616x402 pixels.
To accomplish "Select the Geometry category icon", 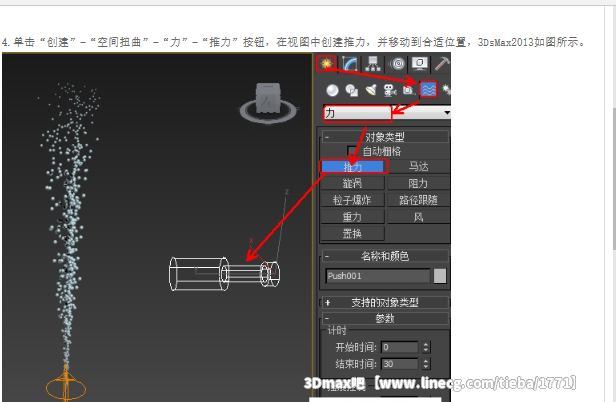I will click(332, 90).
